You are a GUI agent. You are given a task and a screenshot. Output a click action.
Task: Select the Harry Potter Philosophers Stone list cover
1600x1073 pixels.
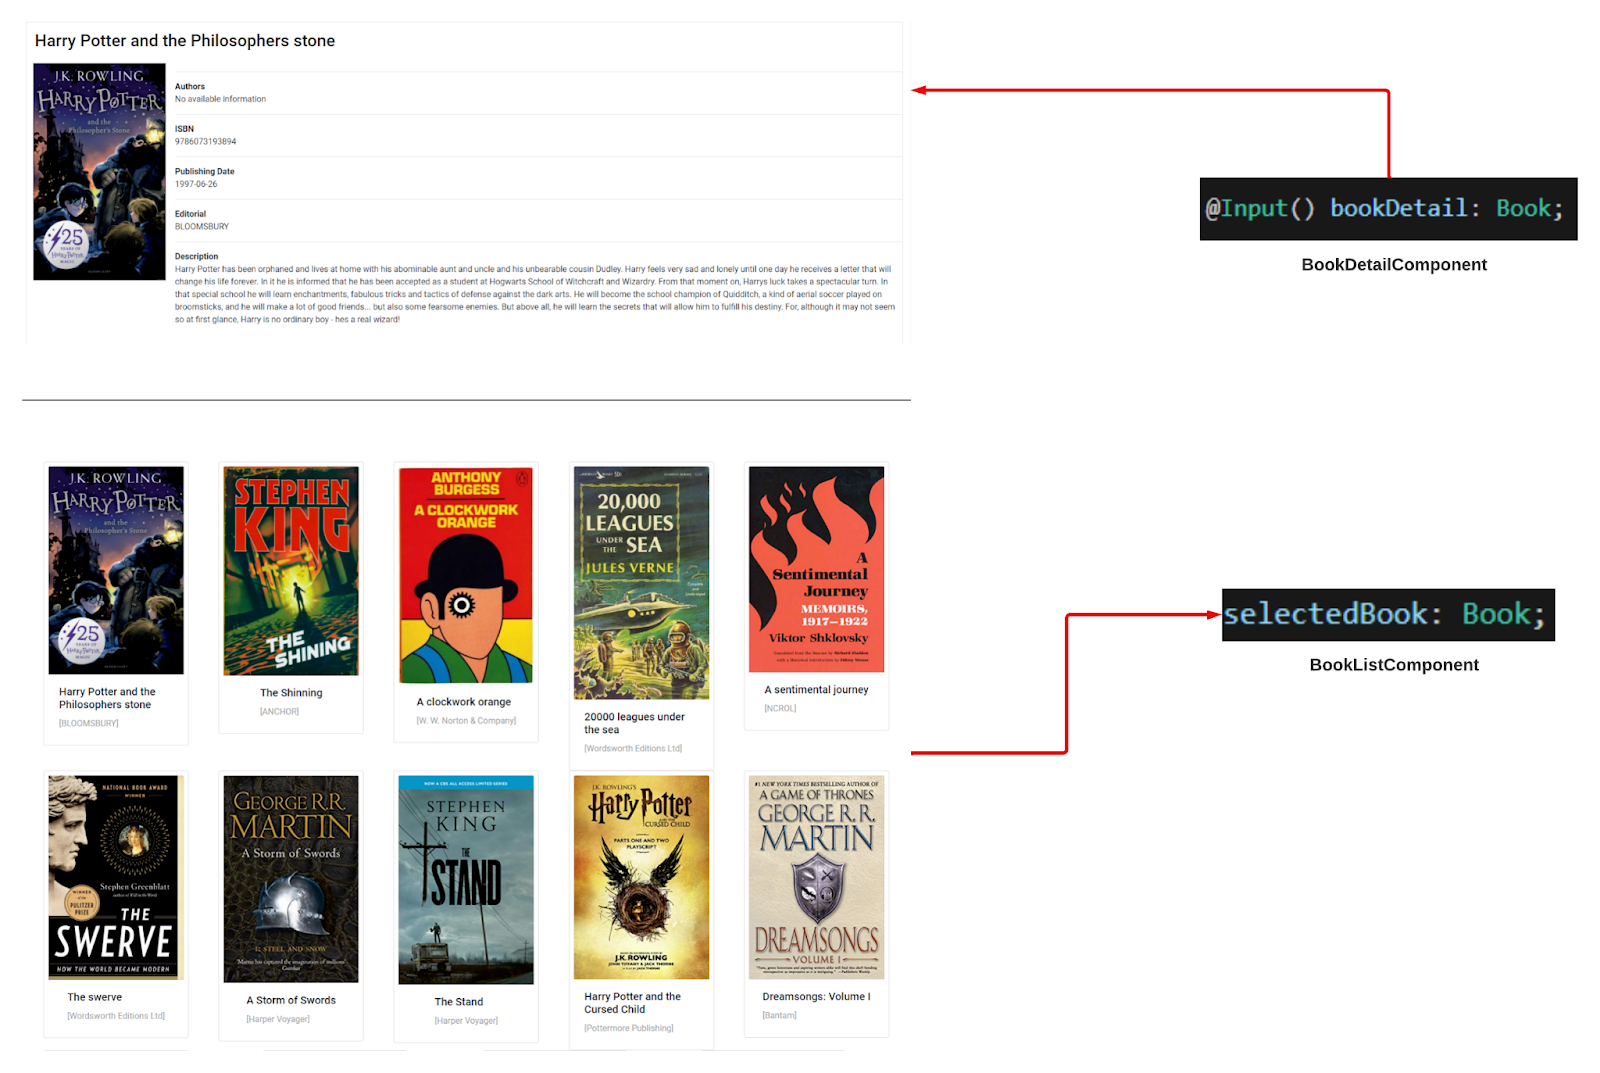(x=116, y=570)
